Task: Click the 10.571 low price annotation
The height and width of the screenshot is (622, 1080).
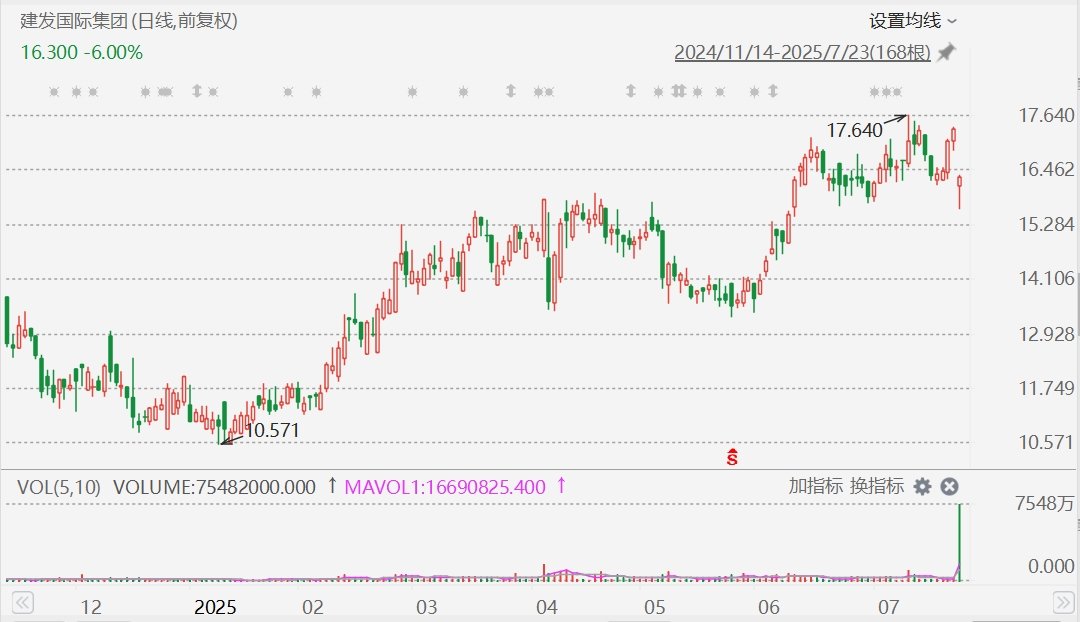Action: tap(271, 431)
